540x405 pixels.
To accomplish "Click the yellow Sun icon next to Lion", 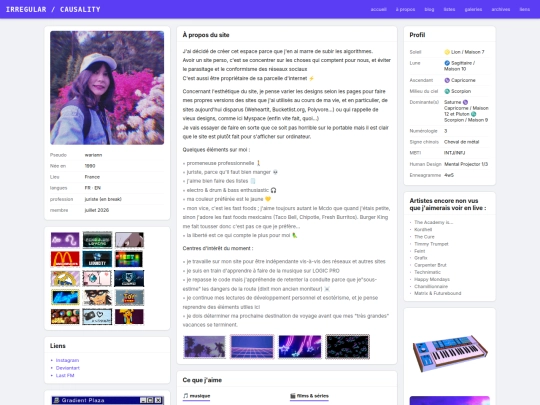I will (447, 52).
